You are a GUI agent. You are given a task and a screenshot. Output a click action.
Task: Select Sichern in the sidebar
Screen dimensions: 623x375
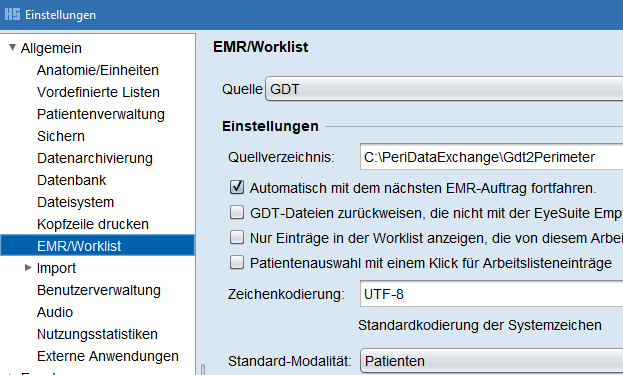click(x=61, y=136)
